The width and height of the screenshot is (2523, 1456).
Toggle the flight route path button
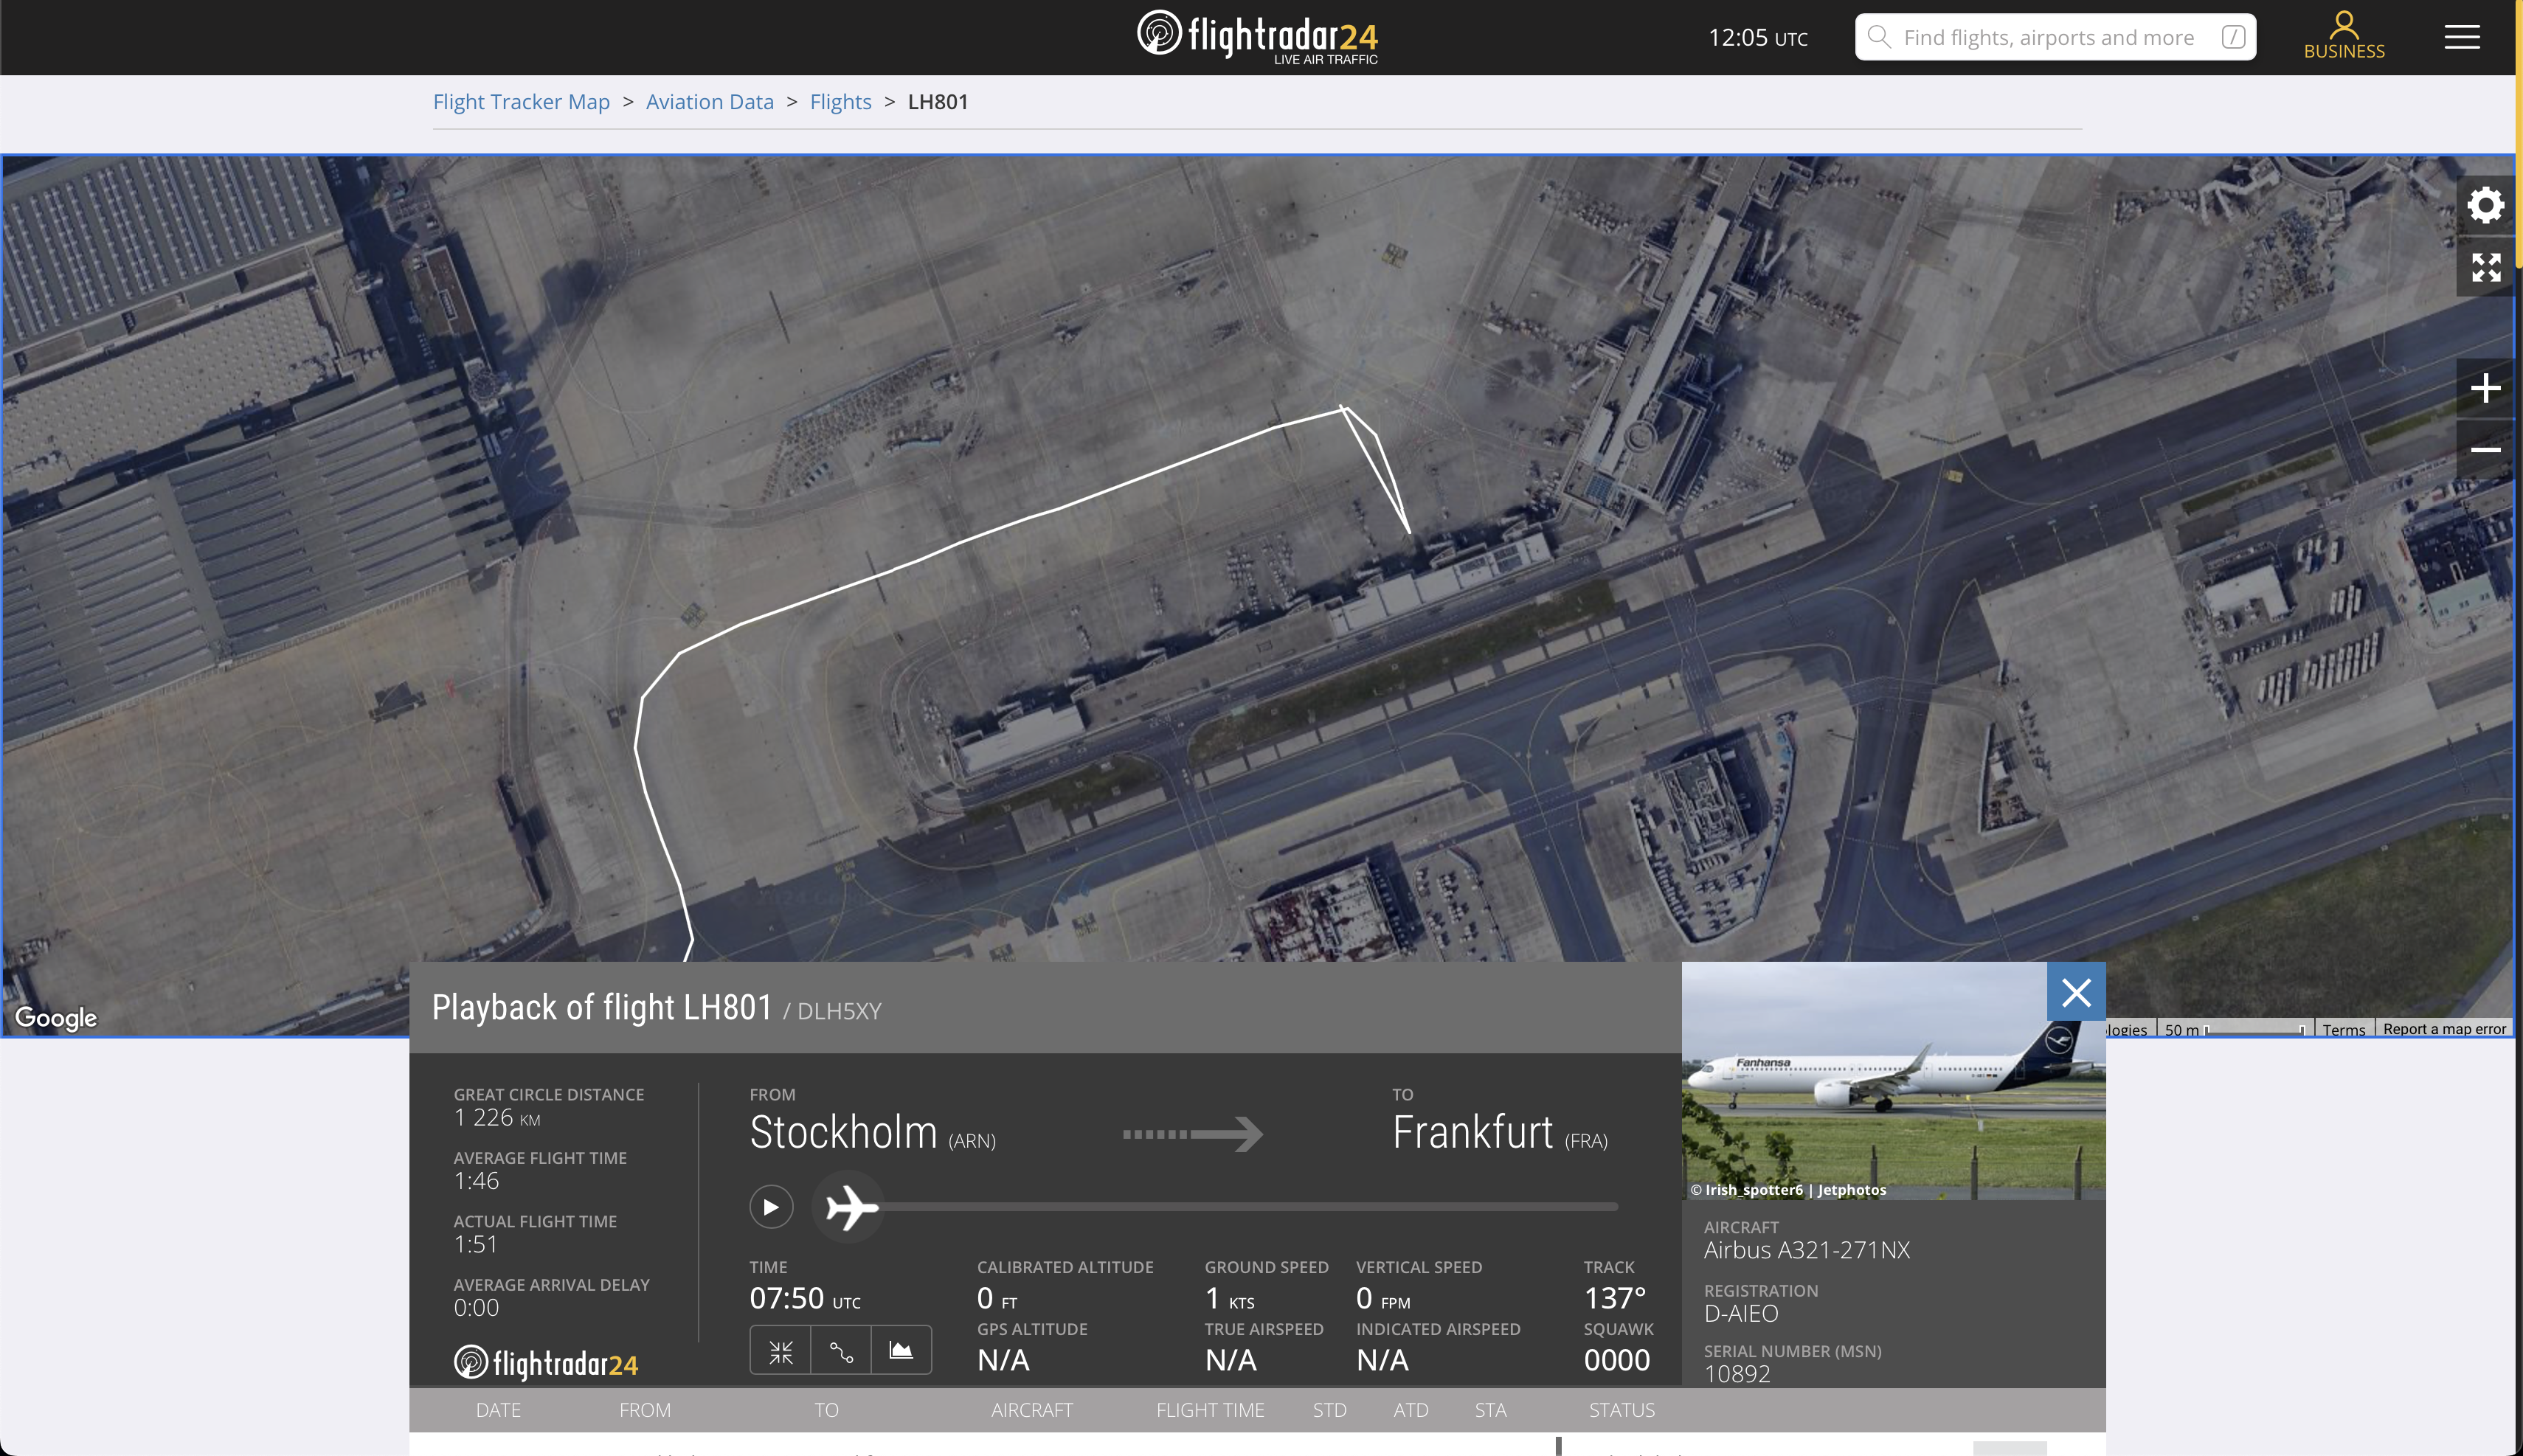coord(841,1351)
